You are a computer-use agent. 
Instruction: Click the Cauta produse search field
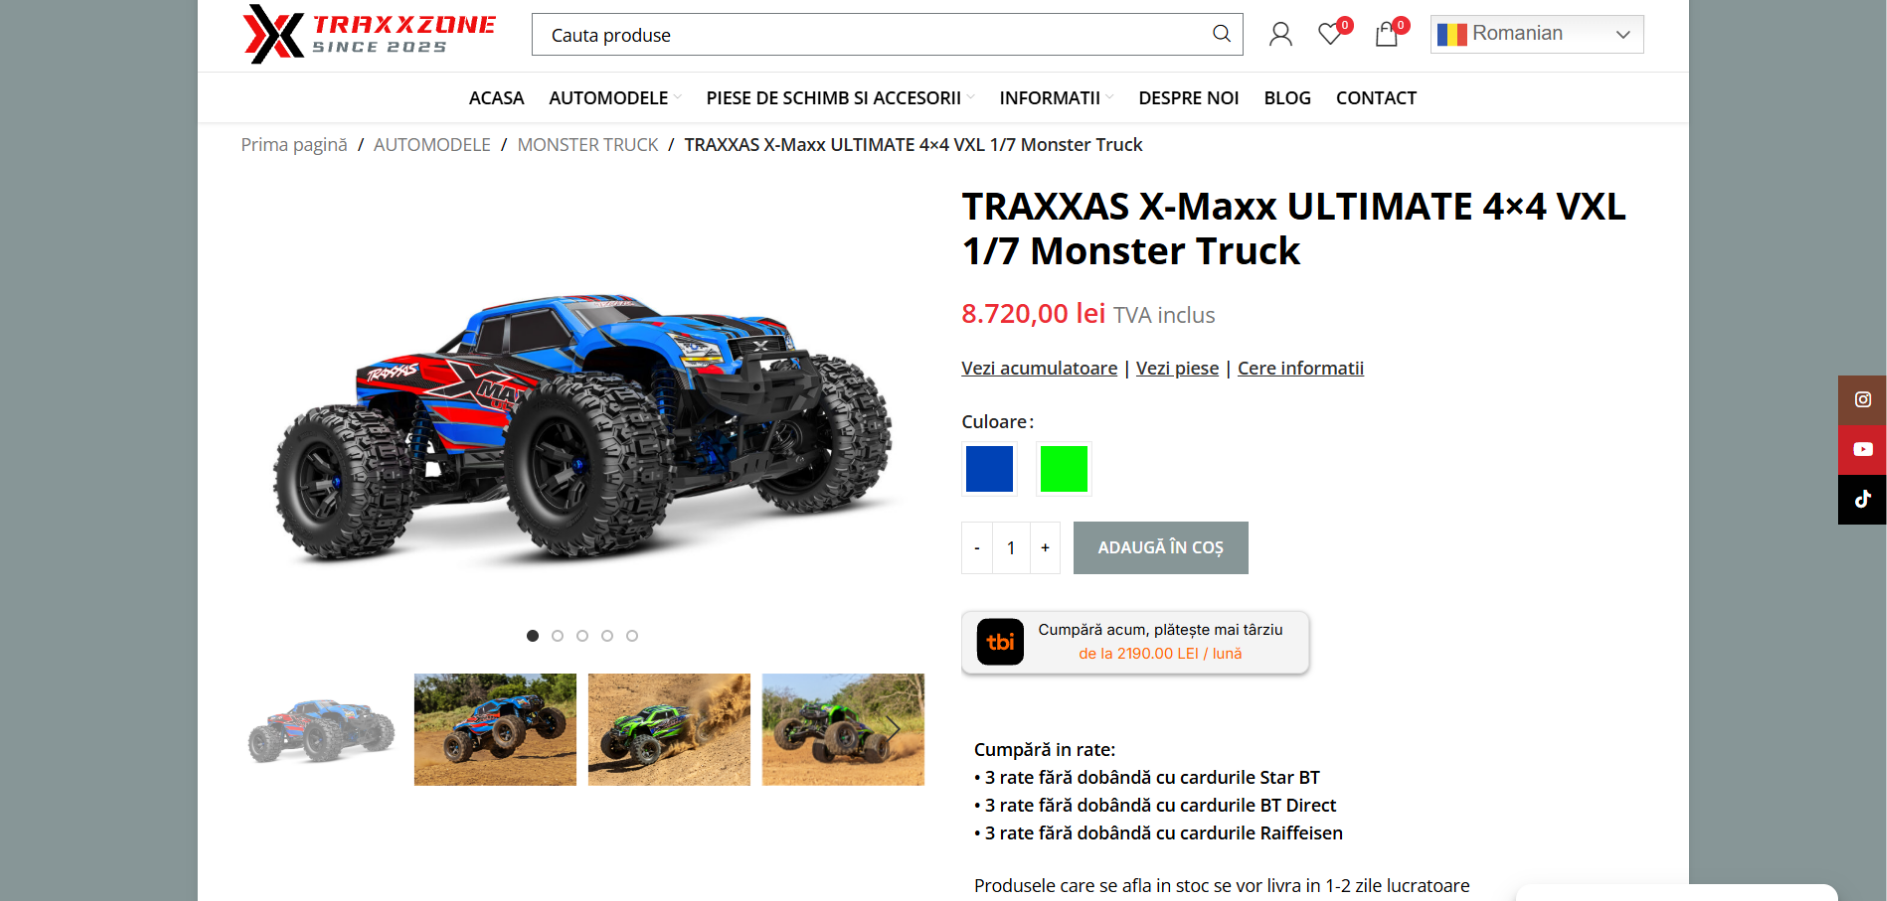point(870,35)
